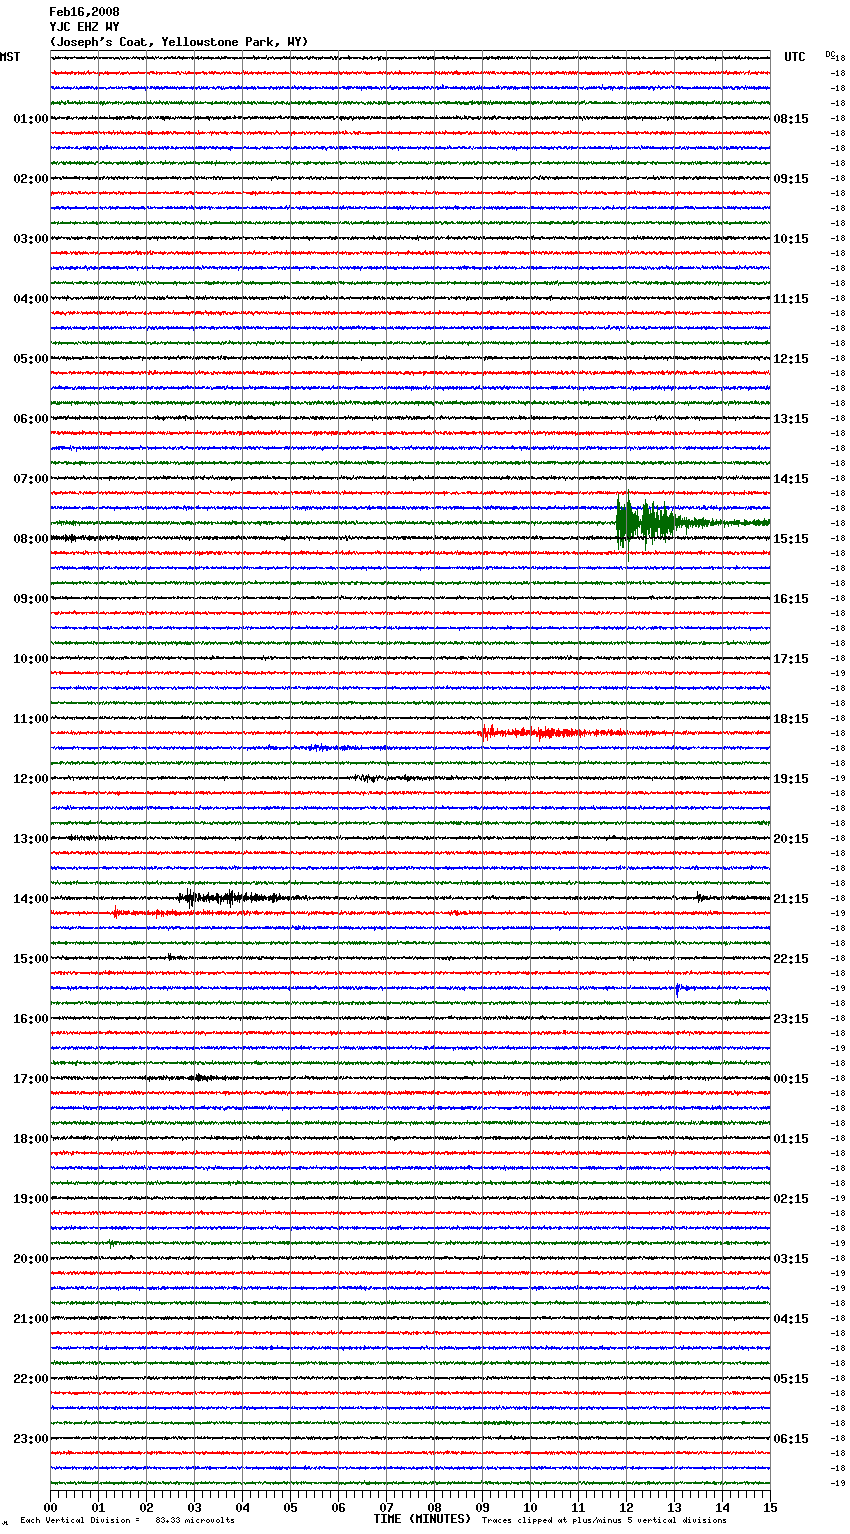Click the 09:15 UTC time label
This screenshot has width=850, height=1534.
(791, 179)
